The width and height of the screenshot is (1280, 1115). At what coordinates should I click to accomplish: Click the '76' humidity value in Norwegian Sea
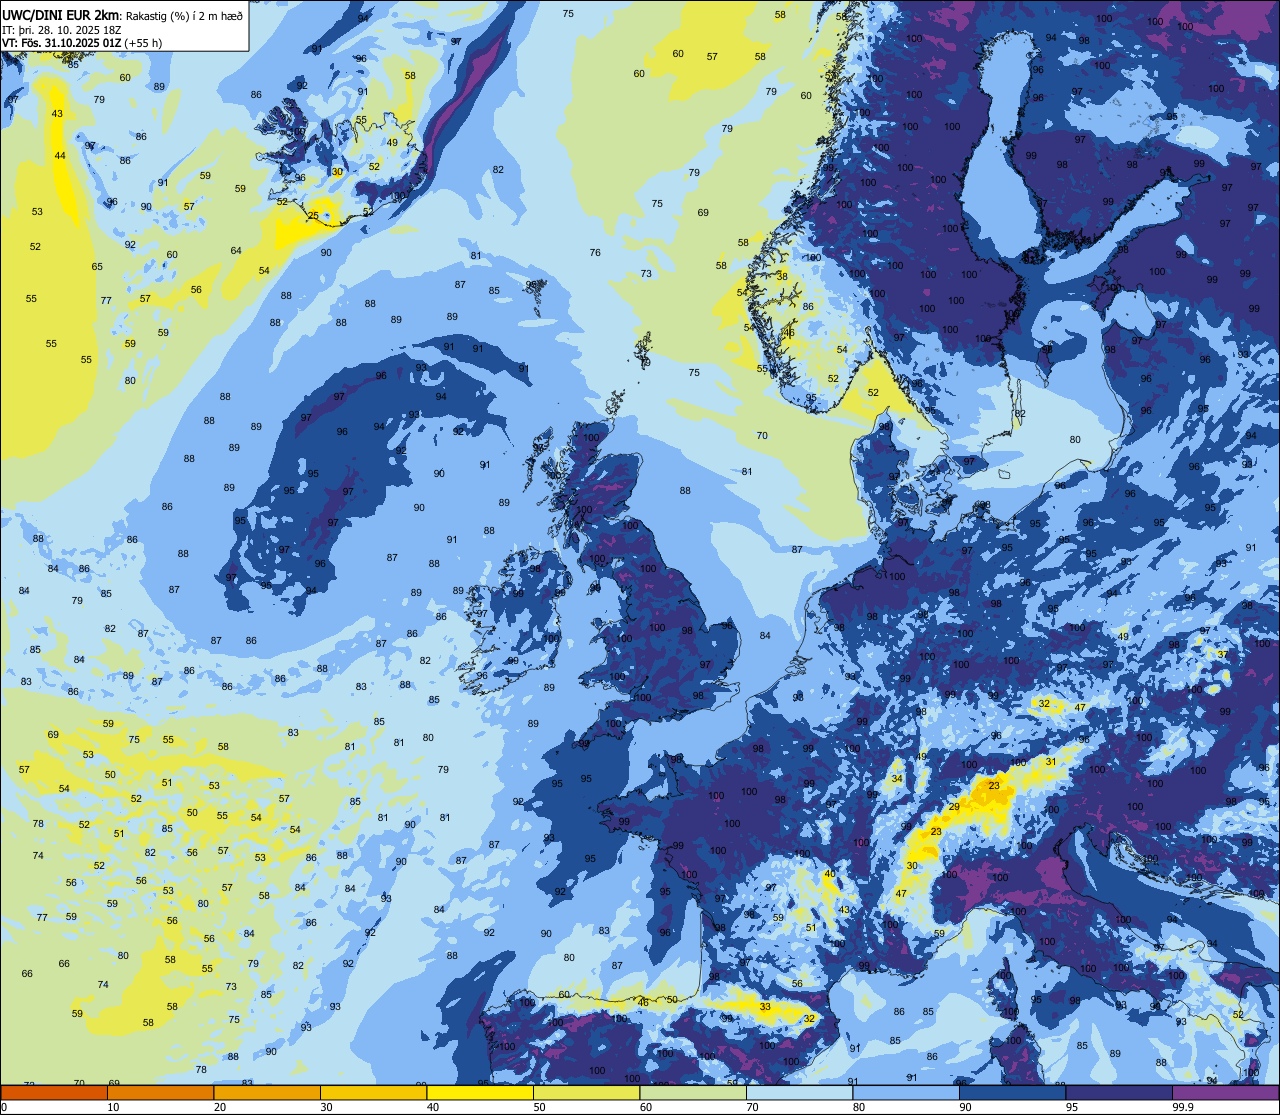(x=595, y=253)
